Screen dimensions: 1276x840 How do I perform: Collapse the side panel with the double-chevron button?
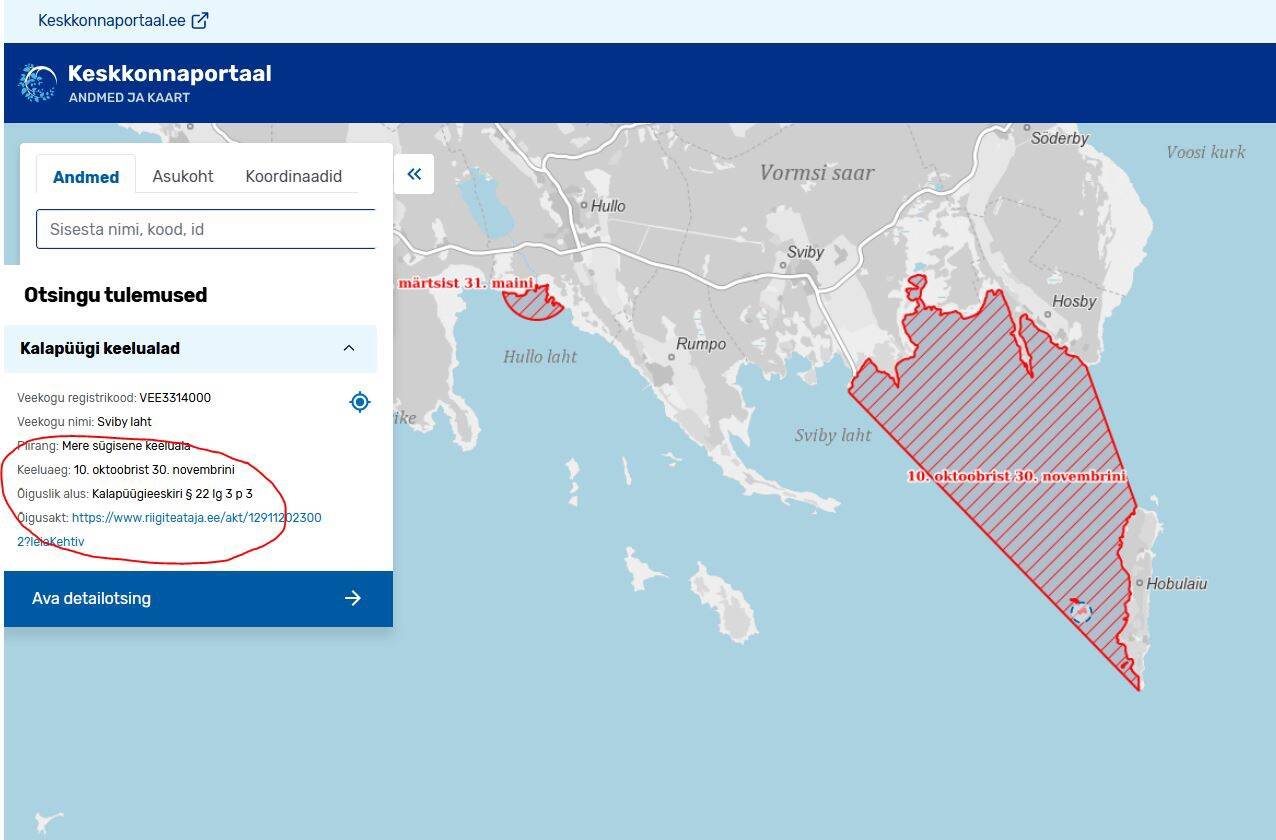414,174
